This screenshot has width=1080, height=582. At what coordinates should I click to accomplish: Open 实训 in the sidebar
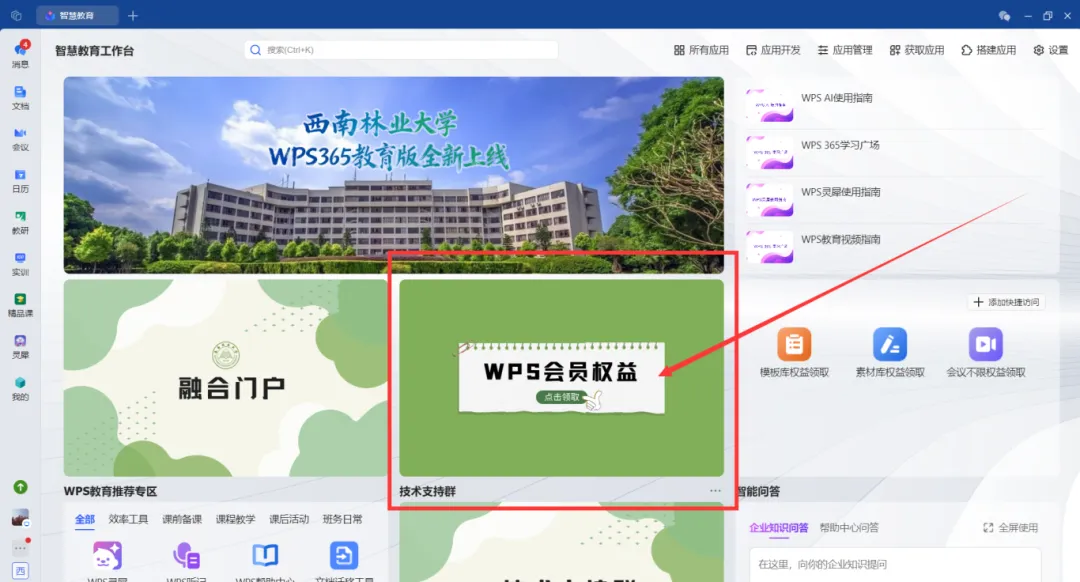tap(21, 263)
